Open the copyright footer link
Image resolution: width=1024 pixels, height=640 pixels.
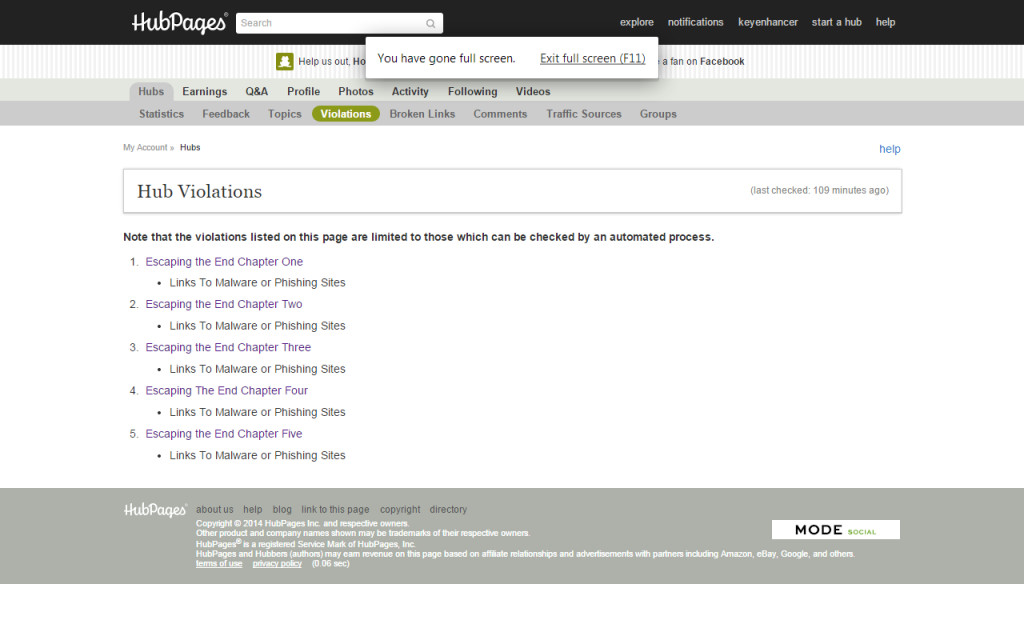pos(400,509)
